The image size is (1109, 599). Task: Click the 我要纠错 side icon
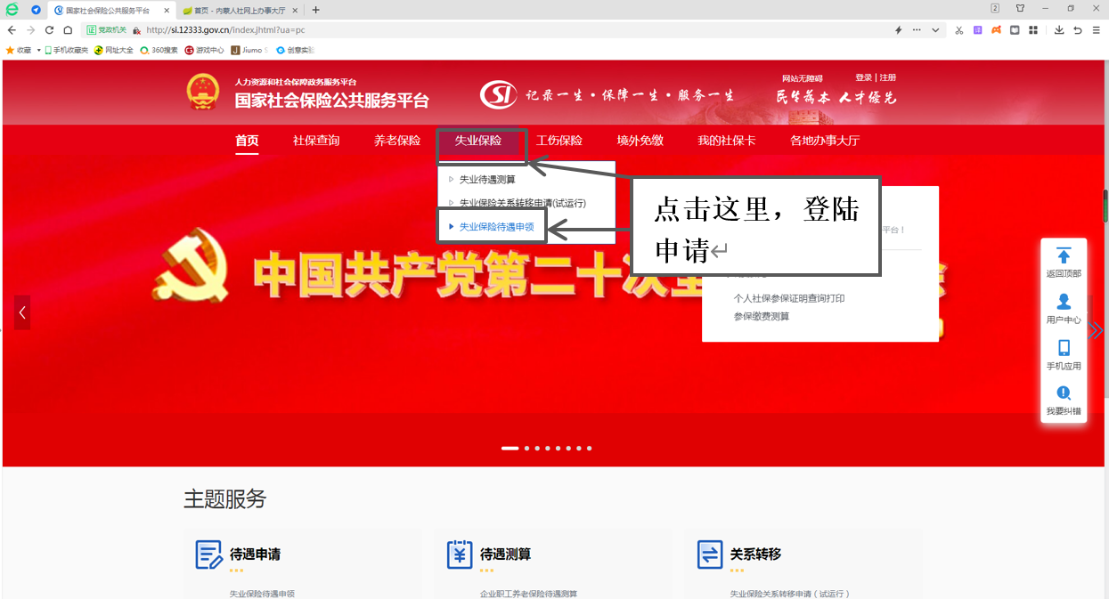click(x=1063, y=393)
